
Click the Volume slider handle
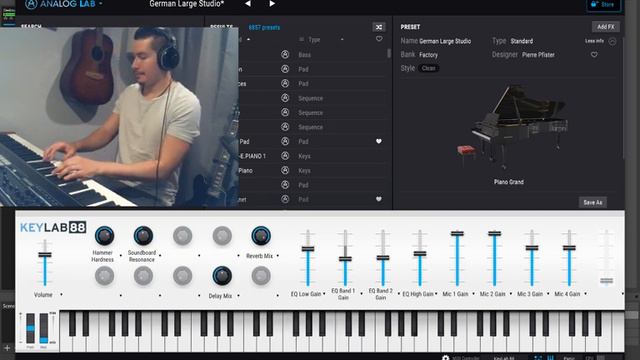coord(45,255)
